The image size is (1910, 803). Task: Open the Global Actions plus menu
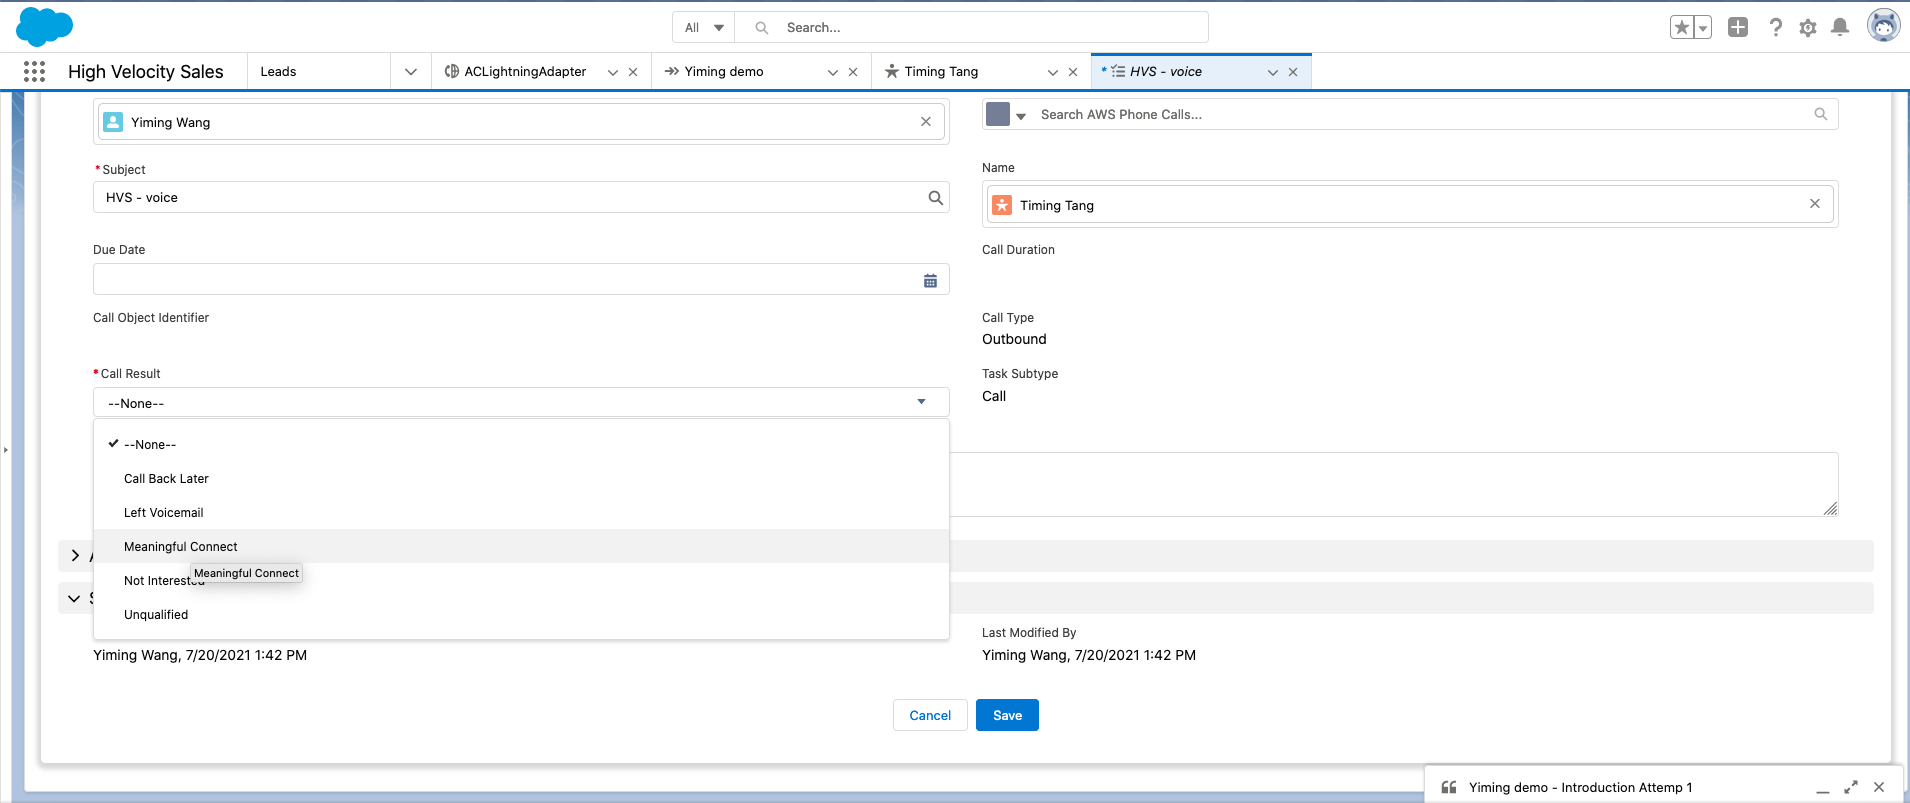click(x=1738, y=28)
